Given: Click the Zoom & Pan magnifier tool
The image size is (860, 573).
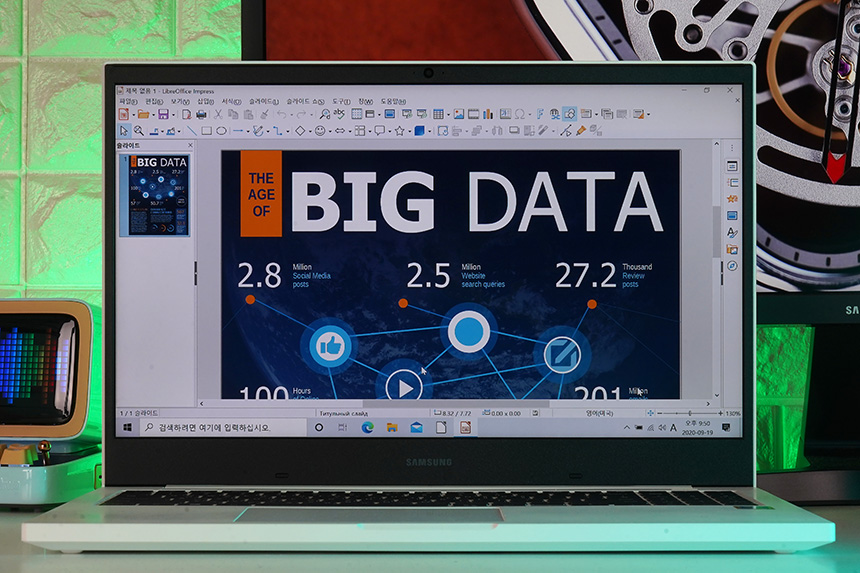Looking at the screenshot, I should tap(139, 131).
